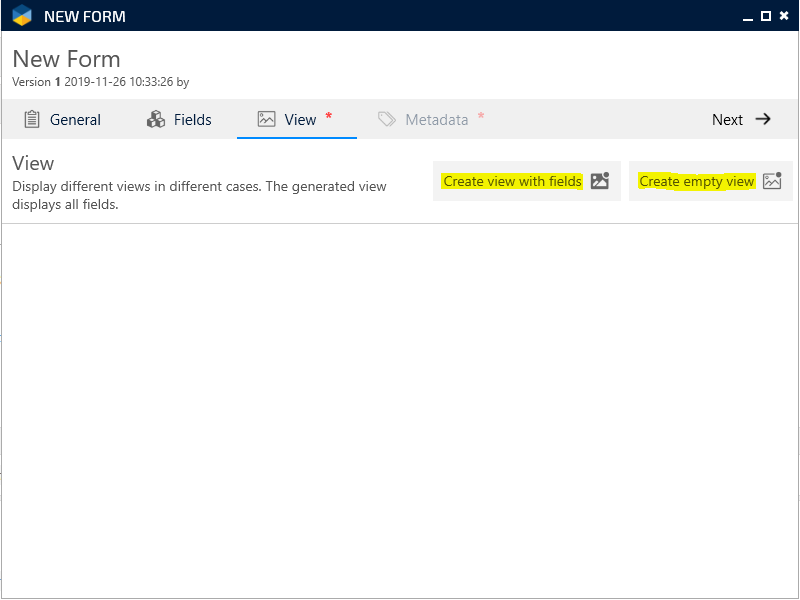Go to the Metadata tab
This screenshot has height=600, width=800.
coord(436,120)
